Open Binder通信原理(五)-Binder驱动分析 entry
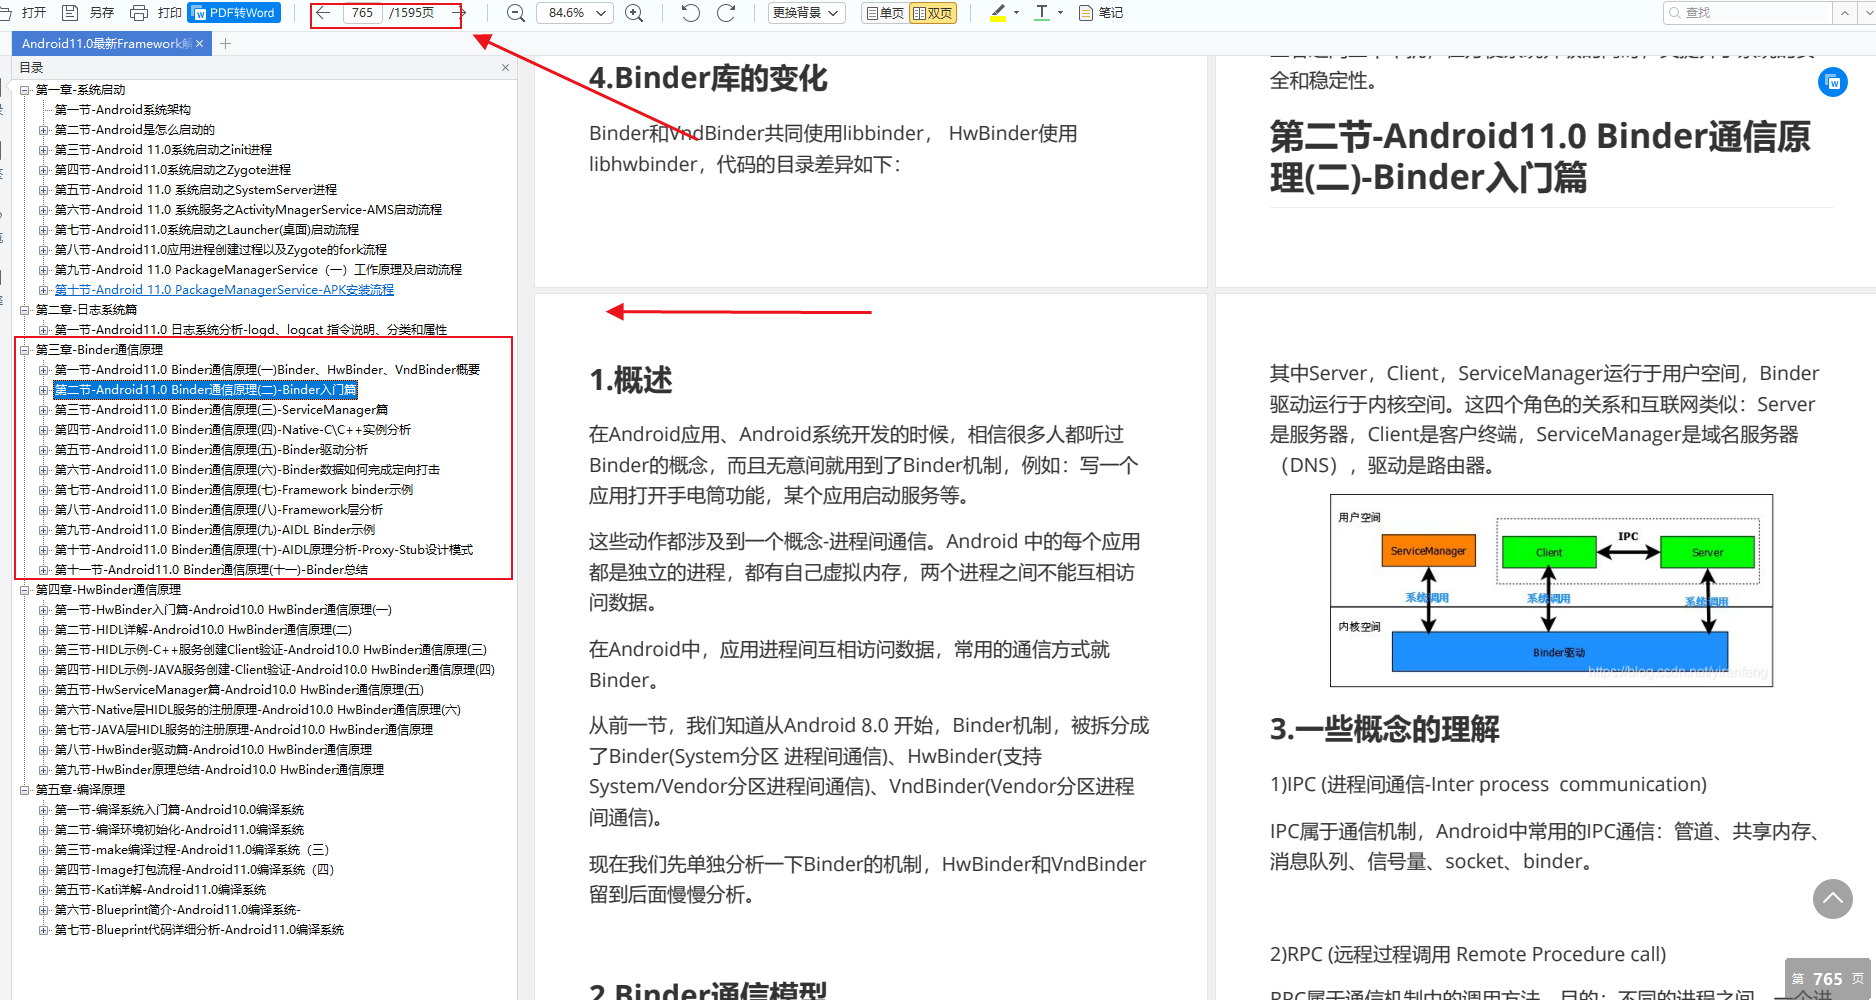This screenshot has height=1000, width=1876. point(212,450)
